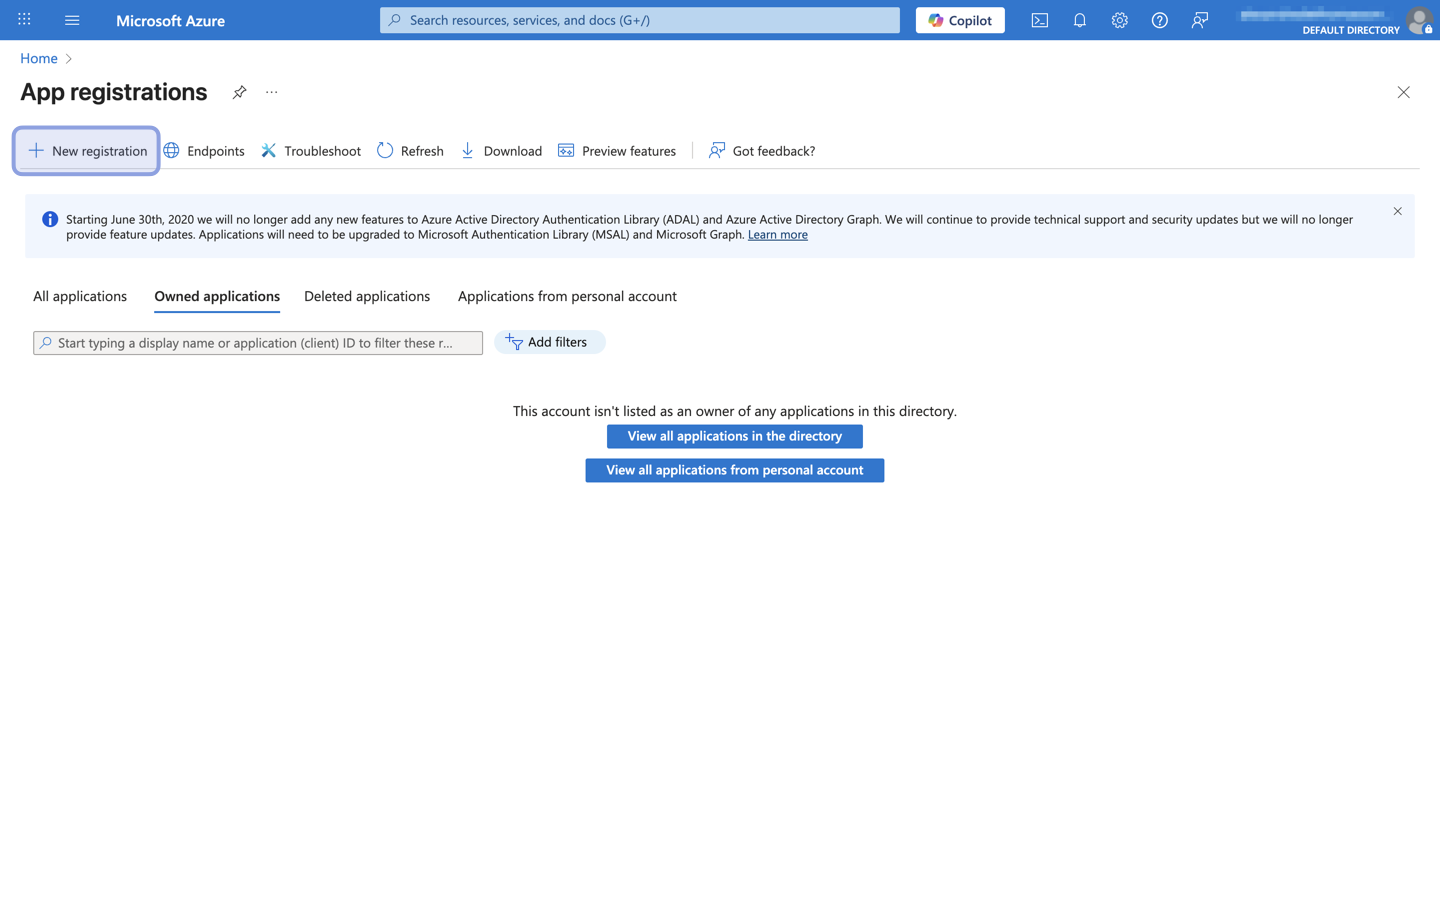The image size is (1440, 900).
Task: Refresh the app registrations list
Action: click(410, 151)
